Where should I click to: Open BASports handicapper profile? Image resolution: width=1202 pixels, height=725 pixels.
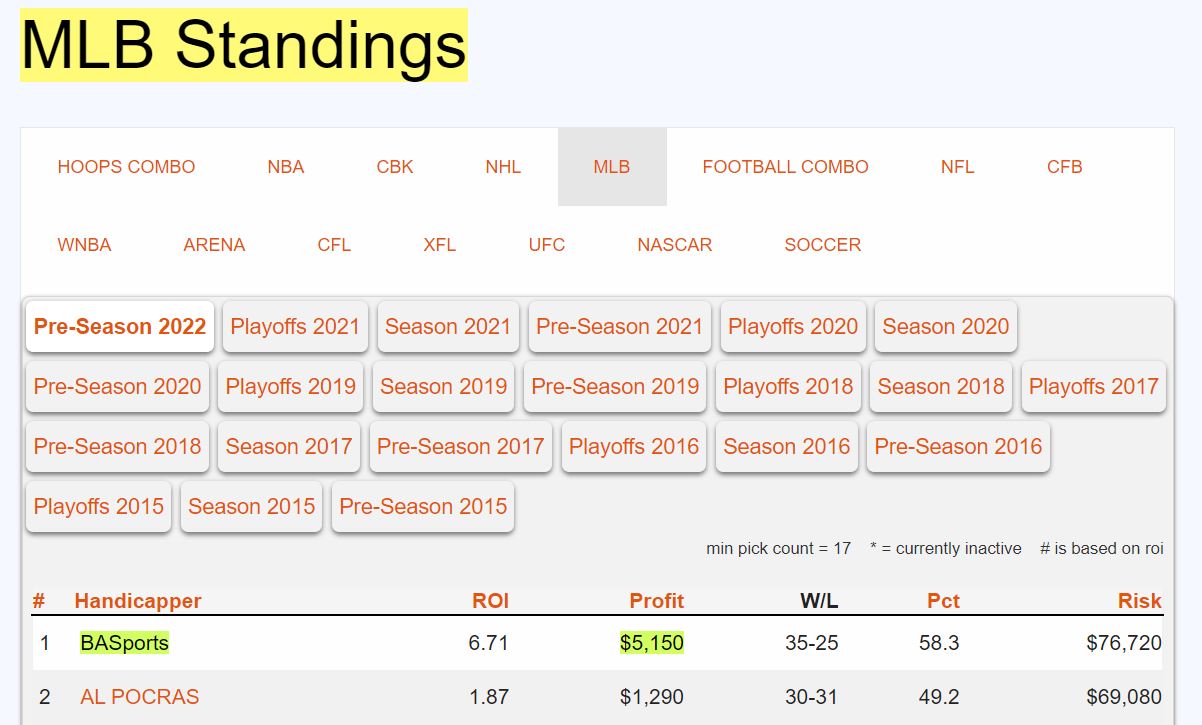coord(125,643)
